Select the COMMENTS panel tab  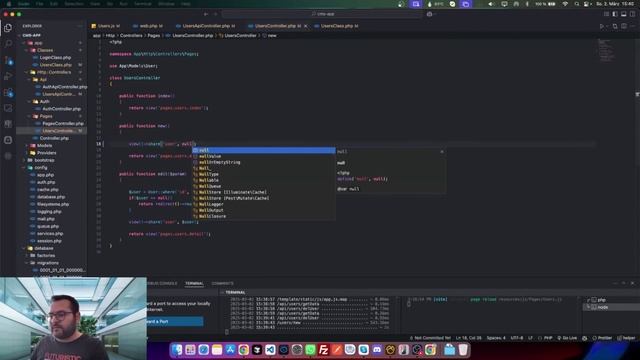pyautogui.click(x=222, y=283)
